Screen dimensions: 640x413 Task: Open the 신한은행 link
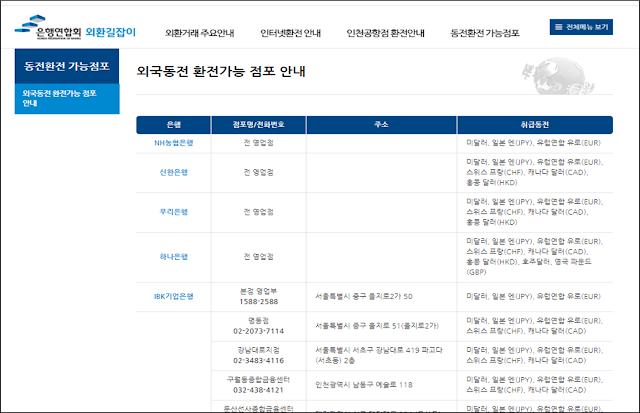(173, 172)
